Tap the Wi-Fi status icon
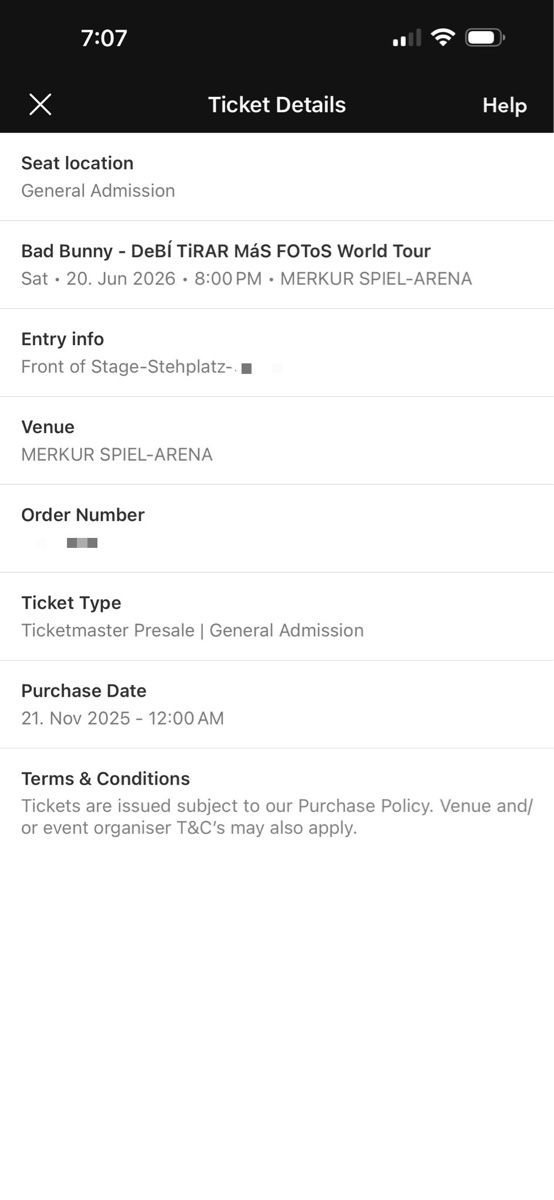 442,38
